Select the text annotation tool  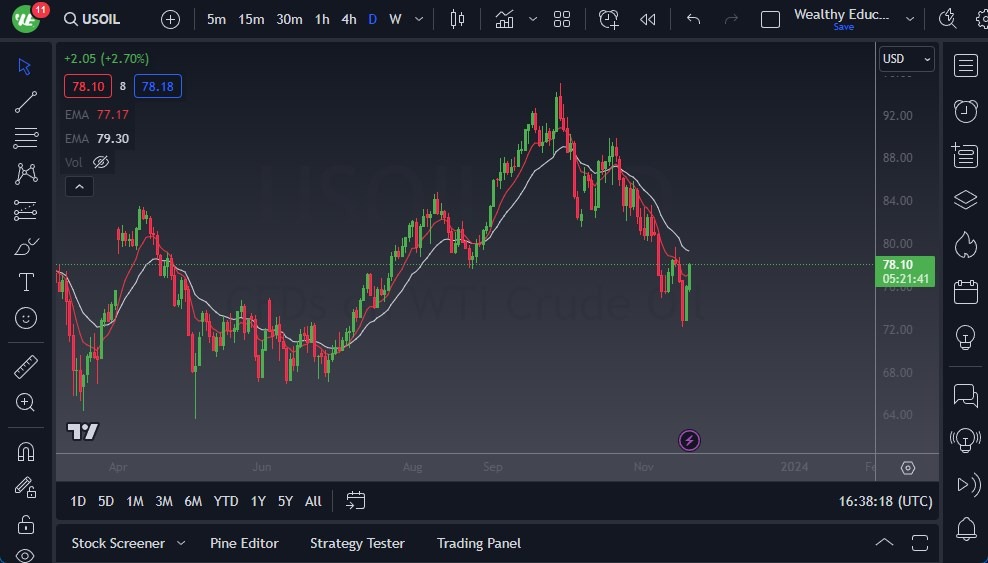[26, 282]
